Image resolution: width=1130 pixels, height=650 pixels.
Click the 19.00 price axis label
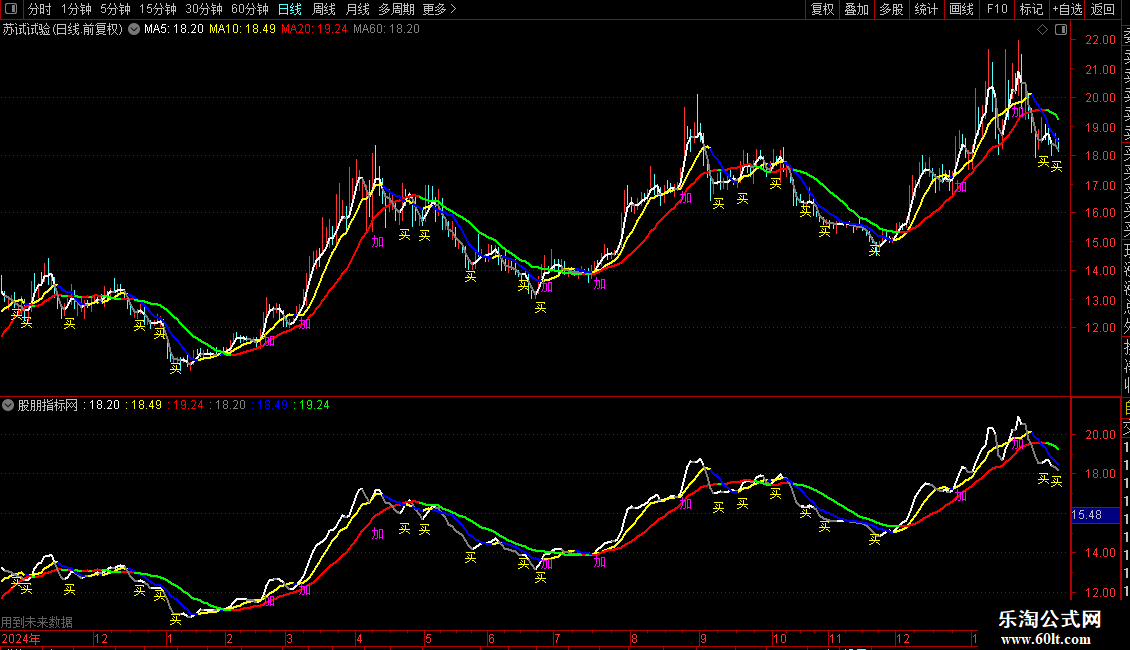pyautogui.click(x=1100, y=128)
